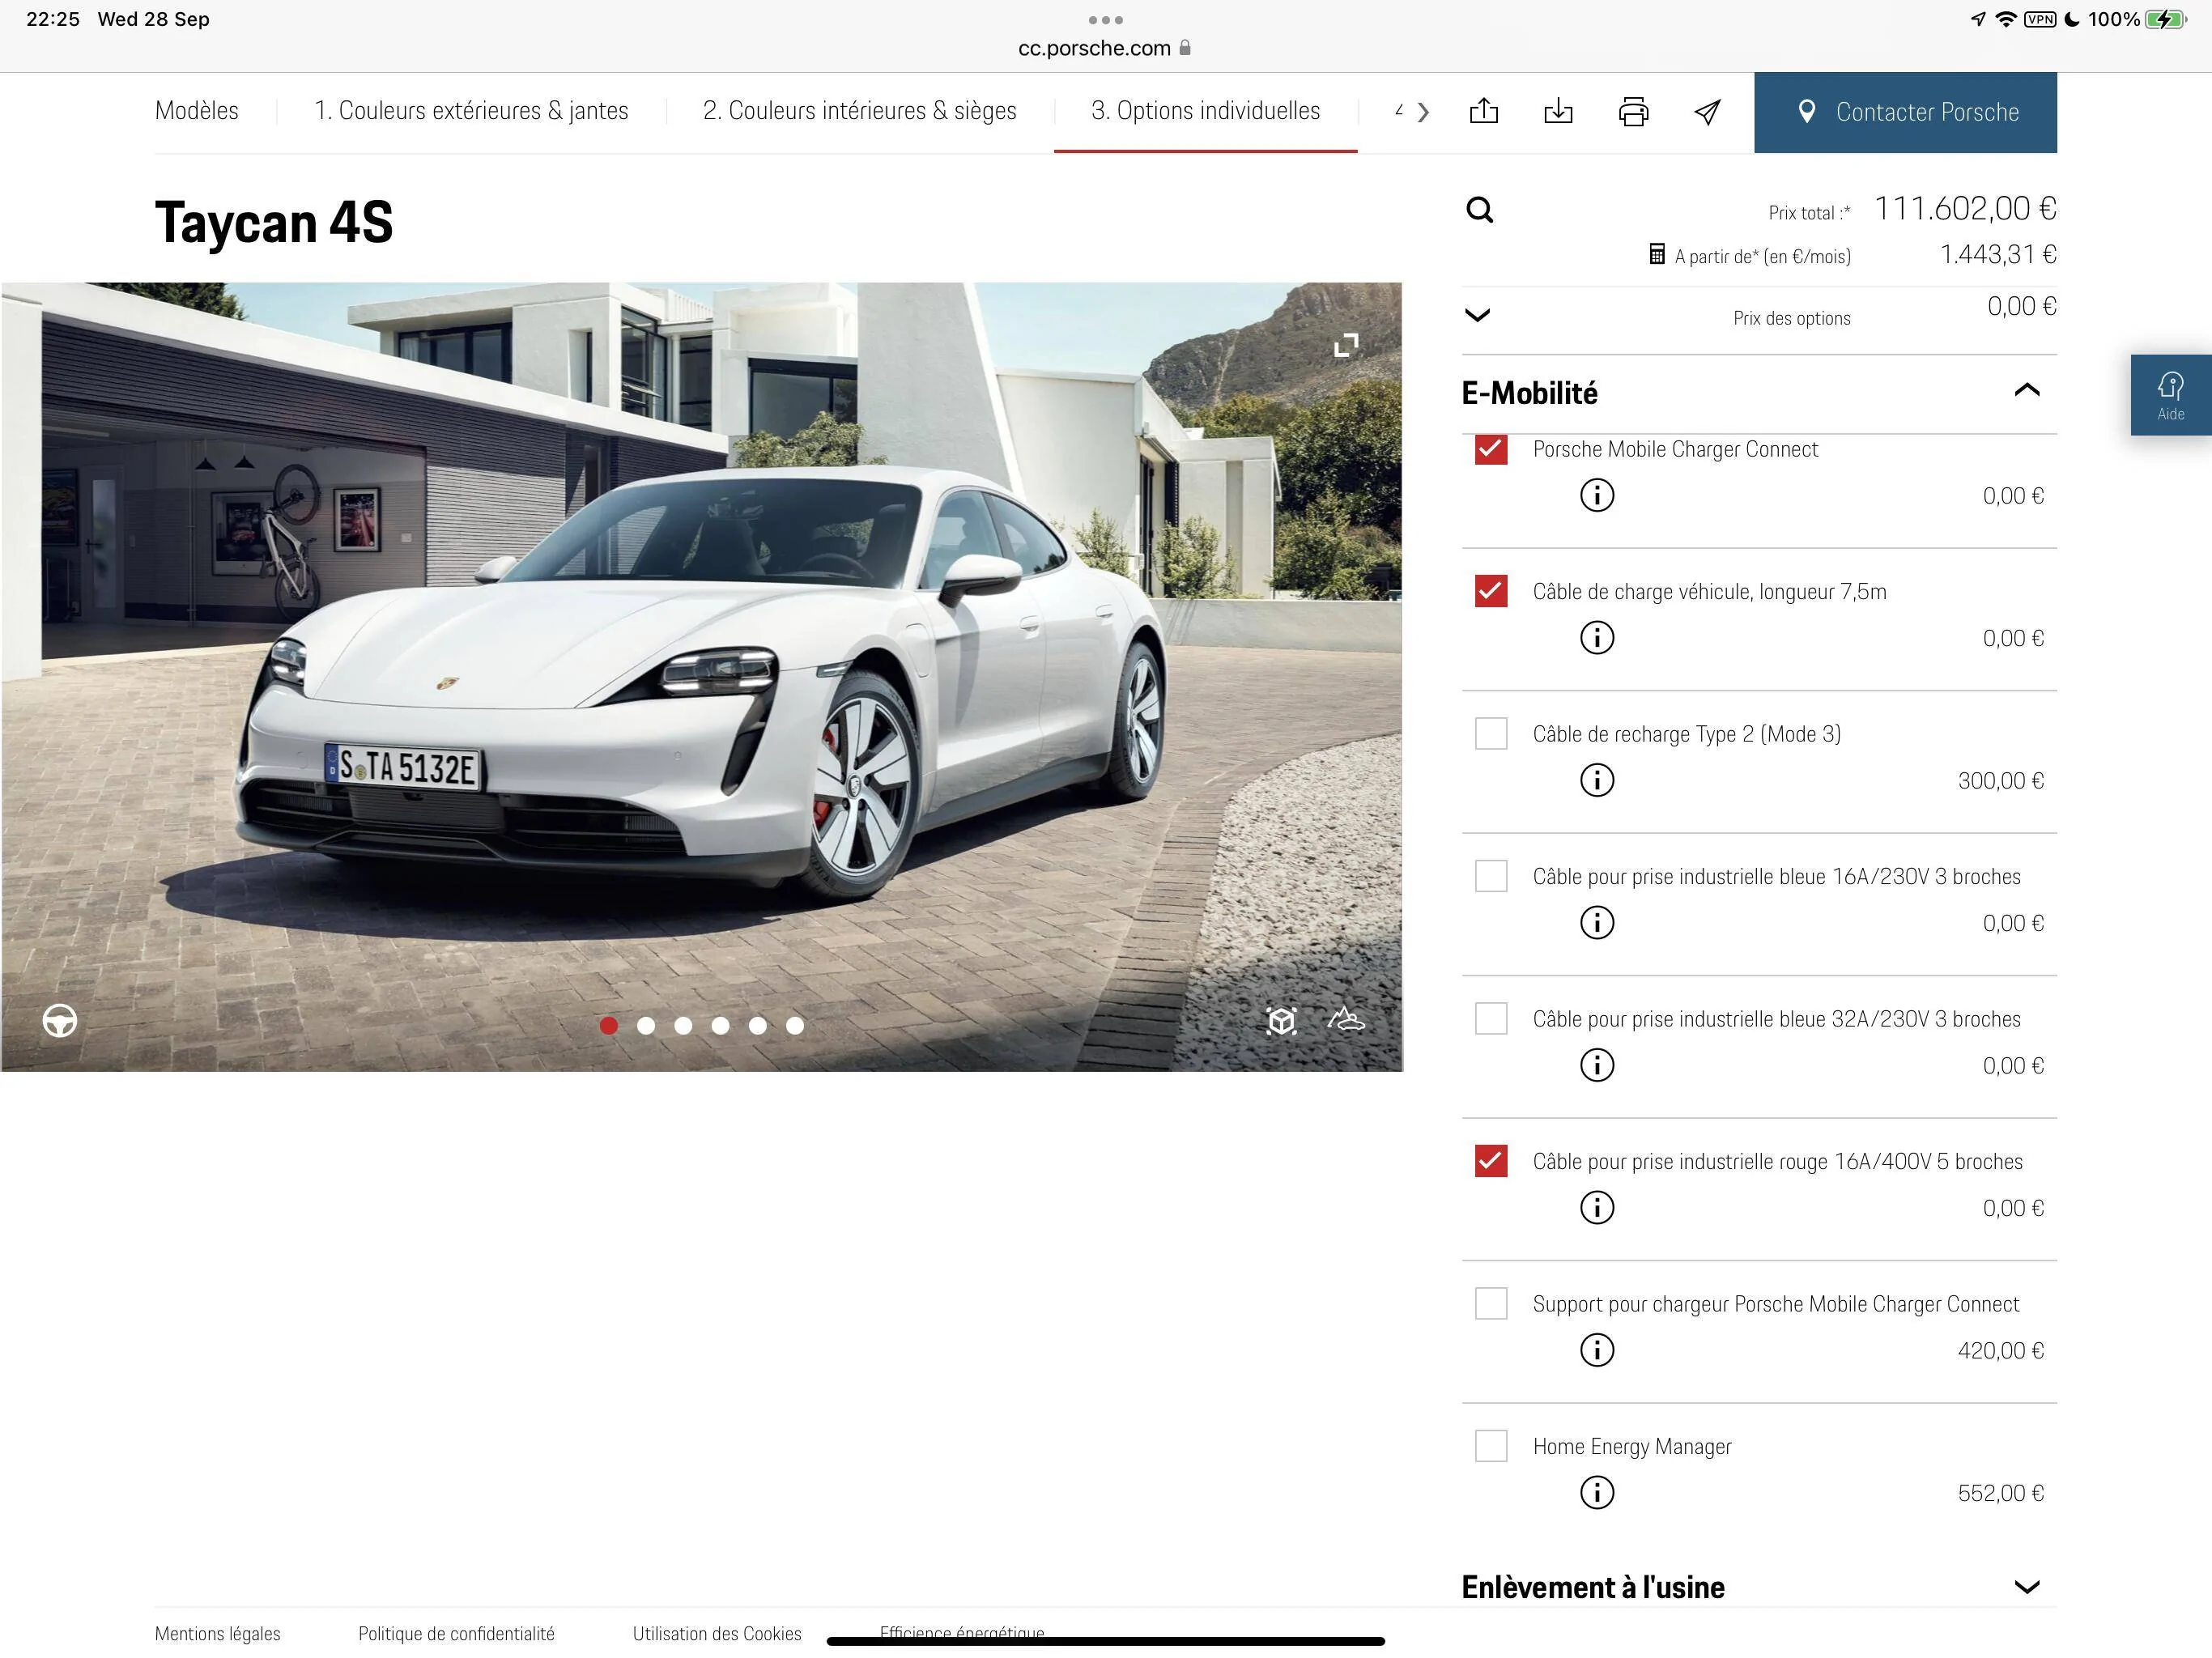Check cable prise industrielle bleue 16A/230V

1491,876
